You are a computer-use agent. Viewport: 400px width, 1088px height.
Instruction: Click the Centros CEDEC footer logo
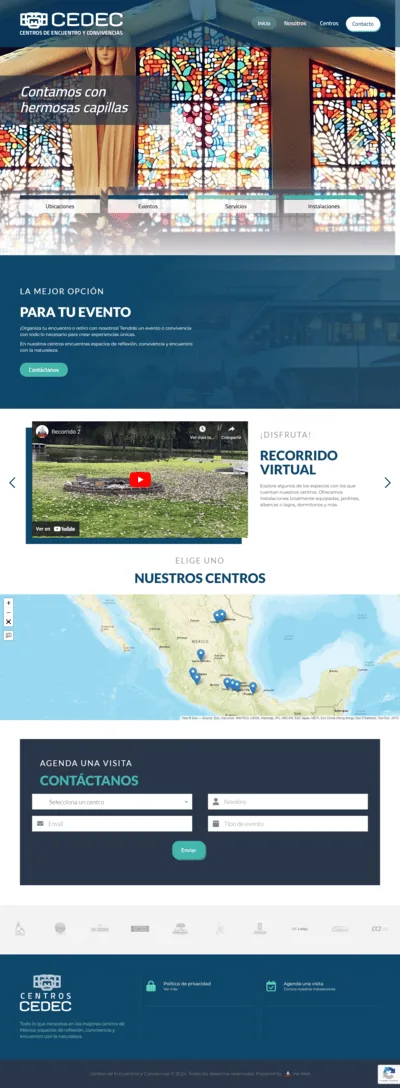point(46,993)
